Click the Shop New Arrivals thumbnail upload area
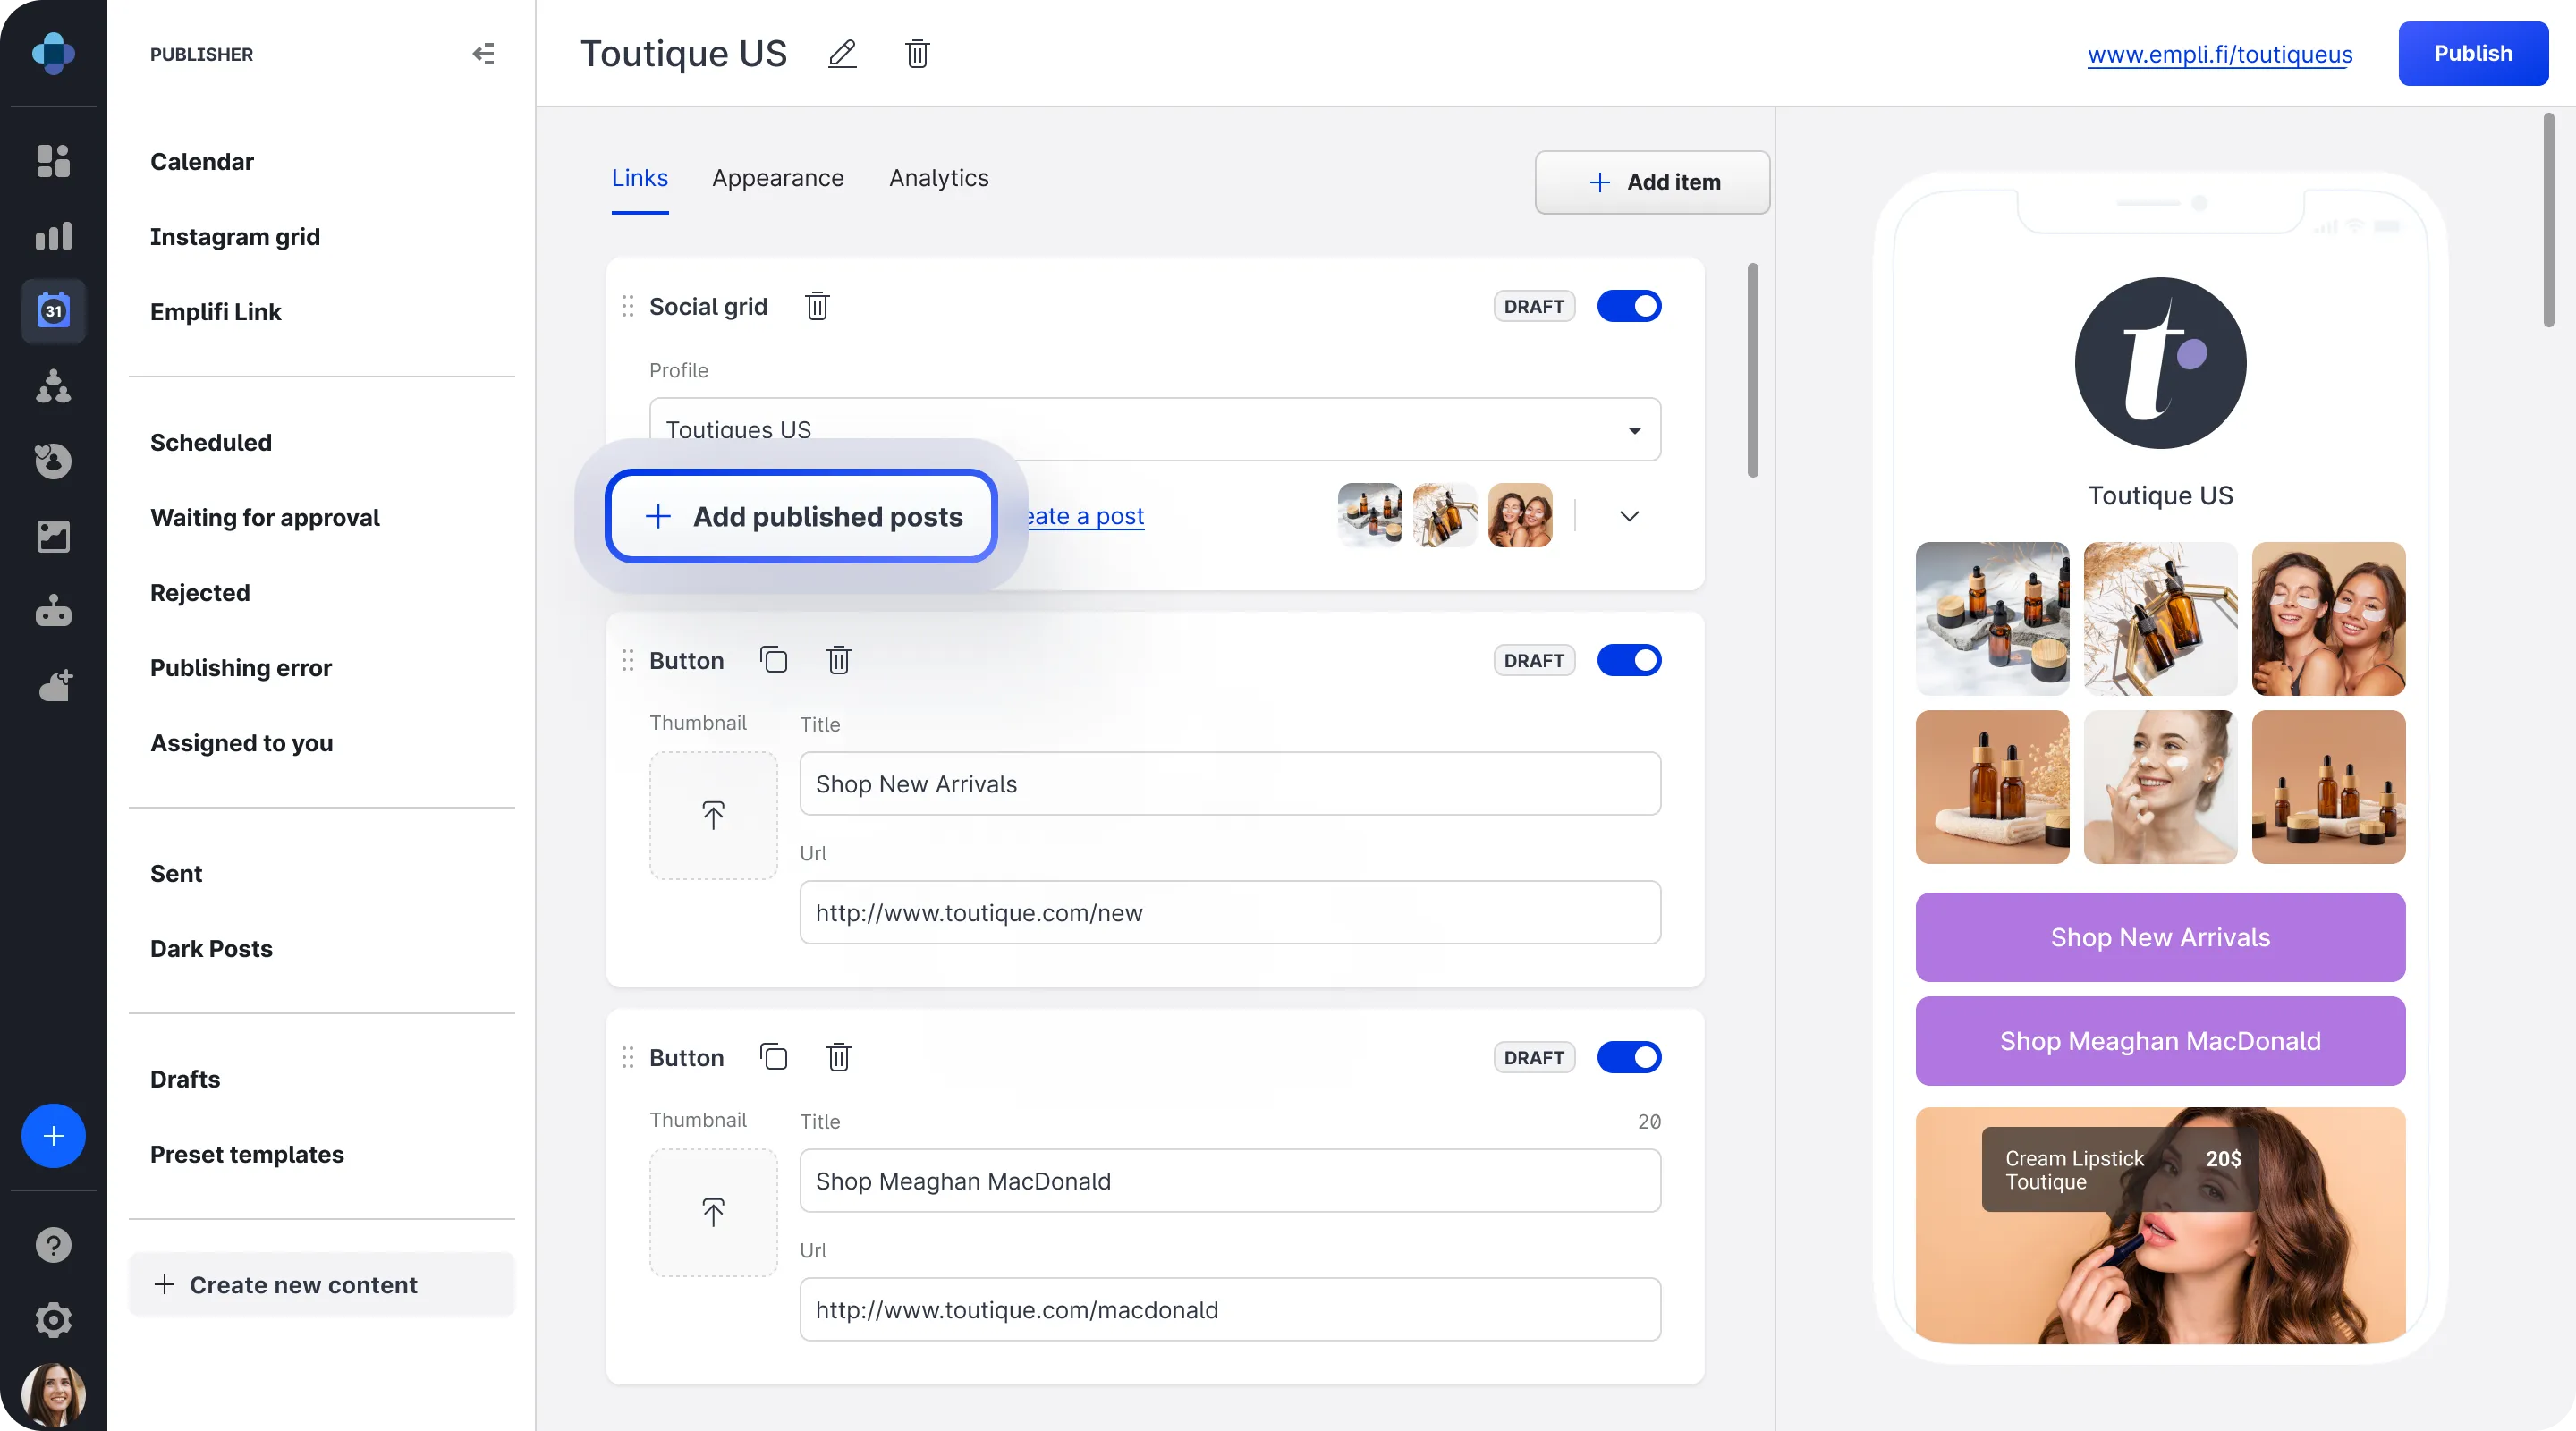The height and width of the screenshot is (1431, 2576). [714, 814]
